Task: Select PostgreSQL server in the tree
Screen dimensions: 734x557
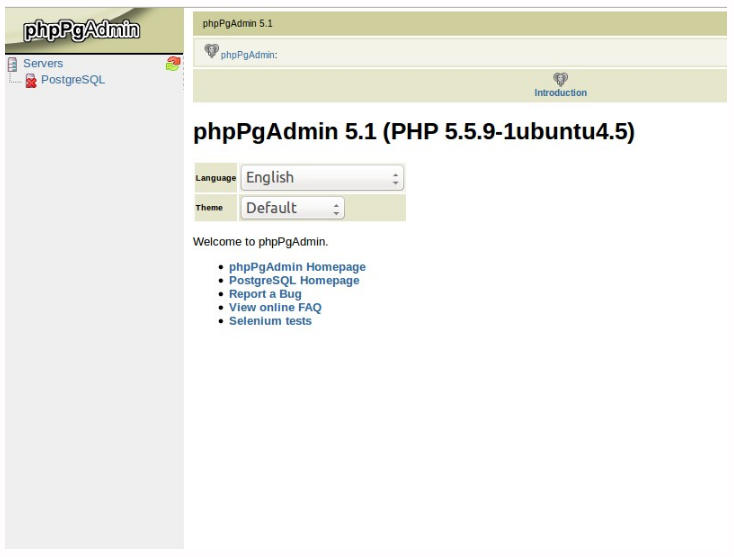Action: (x=73, y=80)
